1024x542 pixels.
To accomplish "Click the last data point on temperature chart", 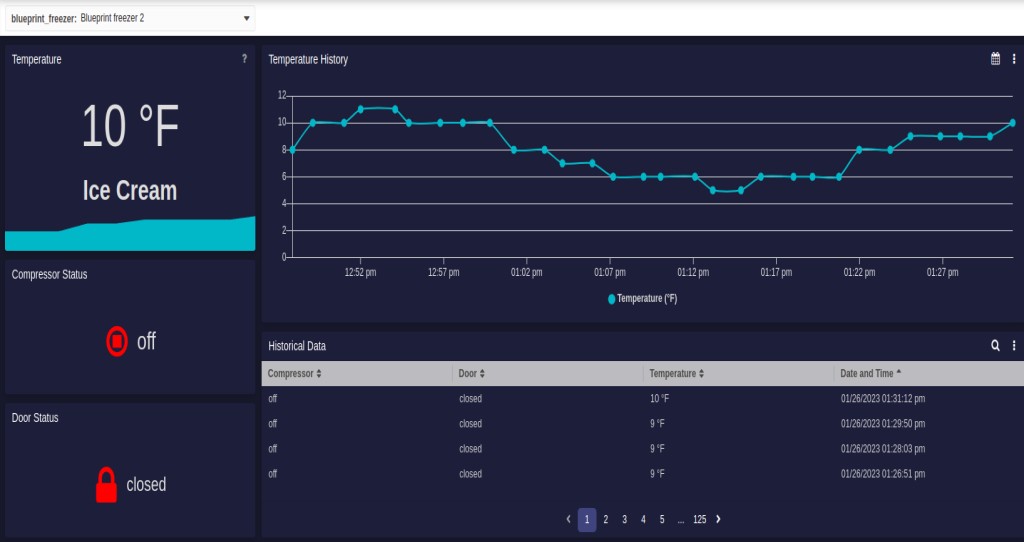I will click(x=1012, y=123).
